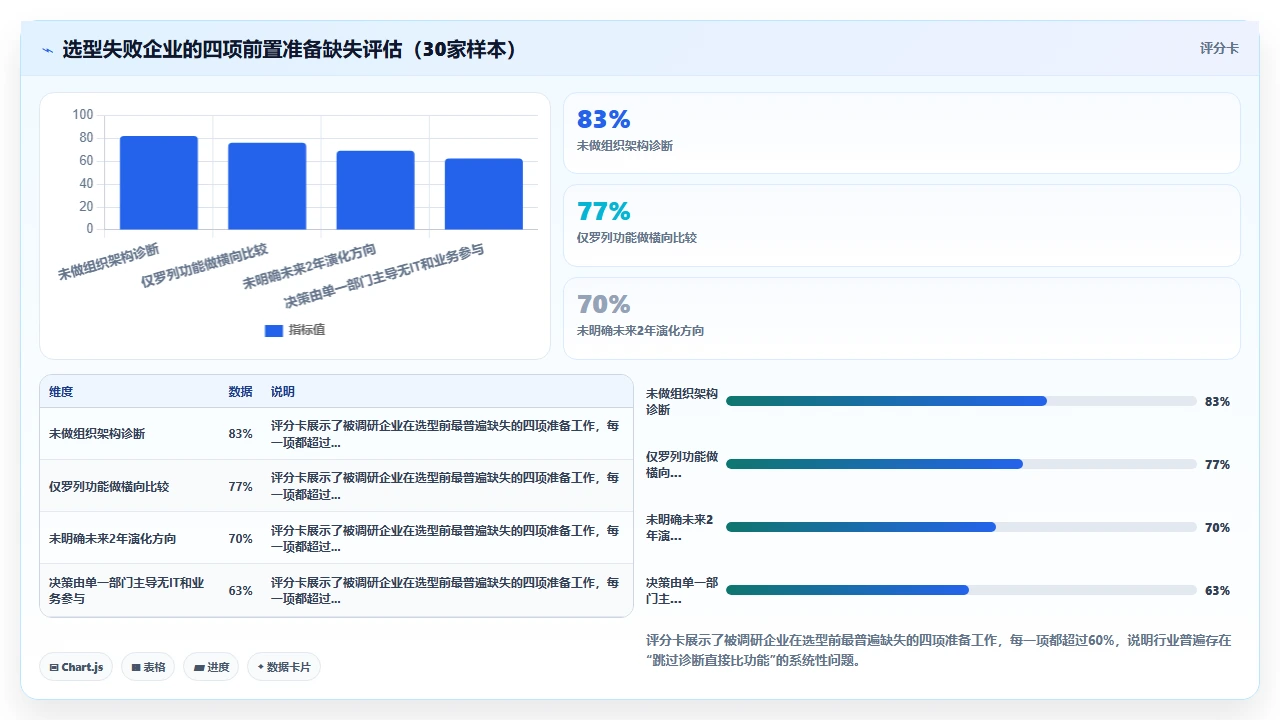This screenshot has height=720, width=1280.
Task: Click the description text in the 未做组织架构诊断 row
Action: 445,434
